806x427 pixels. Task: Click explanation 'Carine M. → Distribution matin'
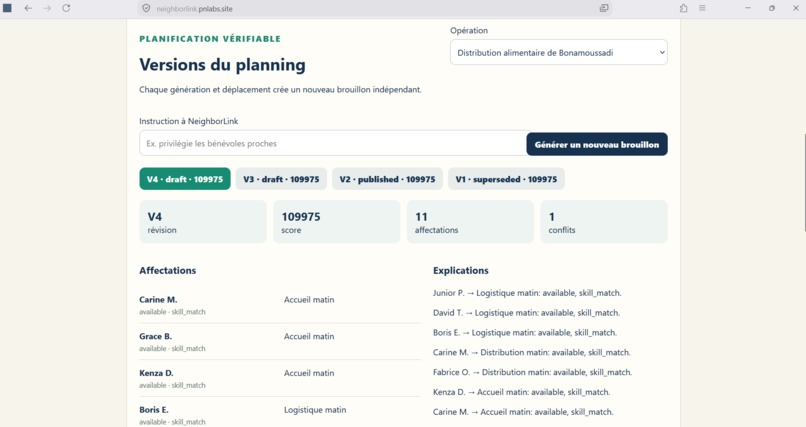pyautogui.click(x=532, y=352)
